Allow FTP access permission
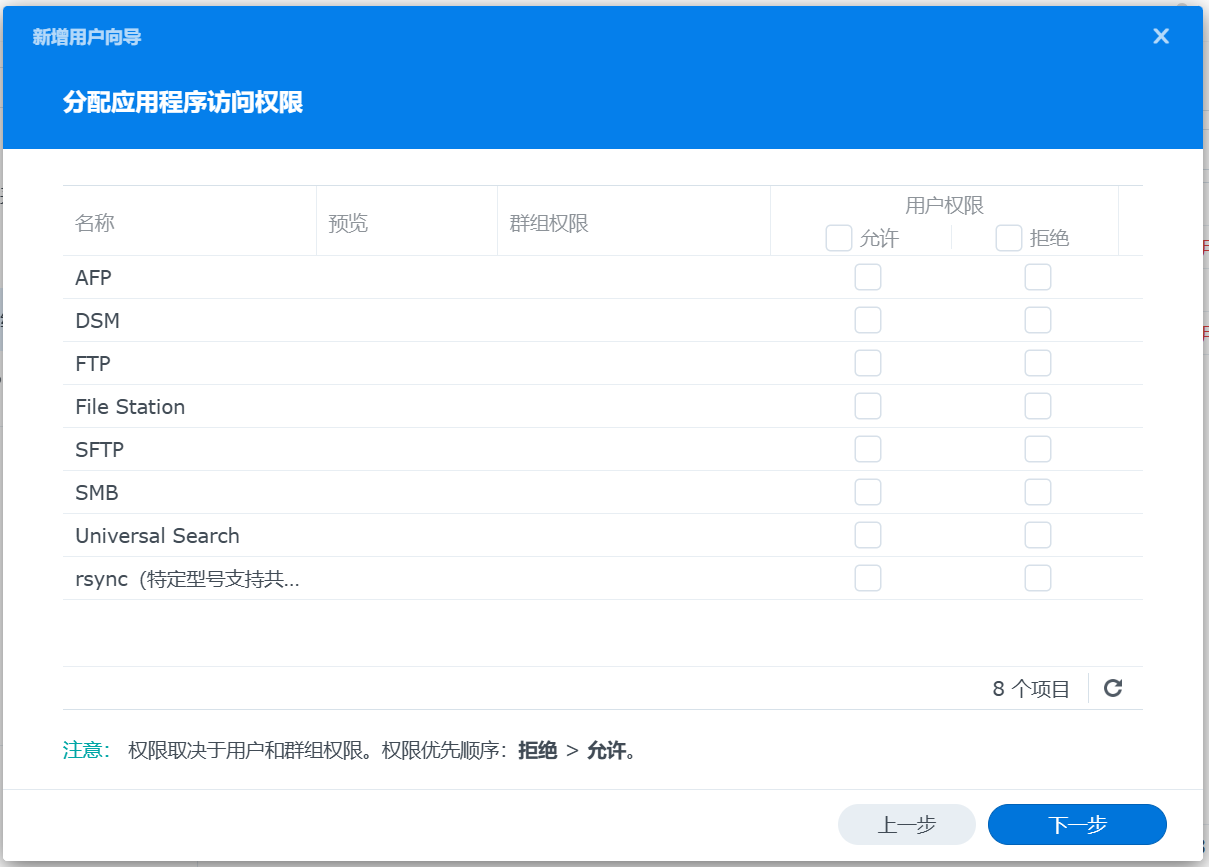Viewport: 1209px width, 867px height. point(868,363)
